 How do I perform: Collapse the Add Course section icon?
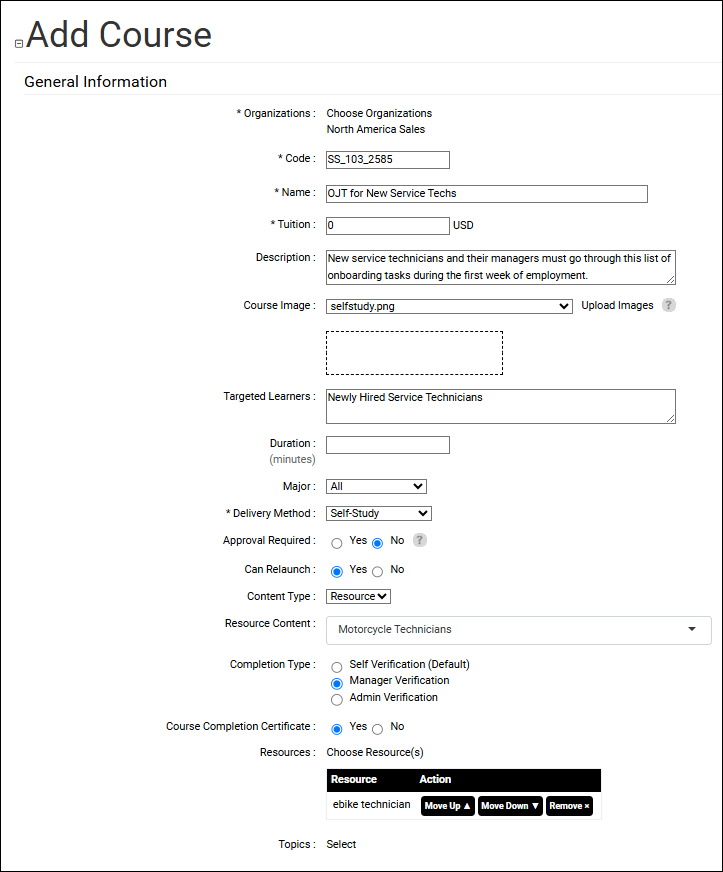(19, 44)
